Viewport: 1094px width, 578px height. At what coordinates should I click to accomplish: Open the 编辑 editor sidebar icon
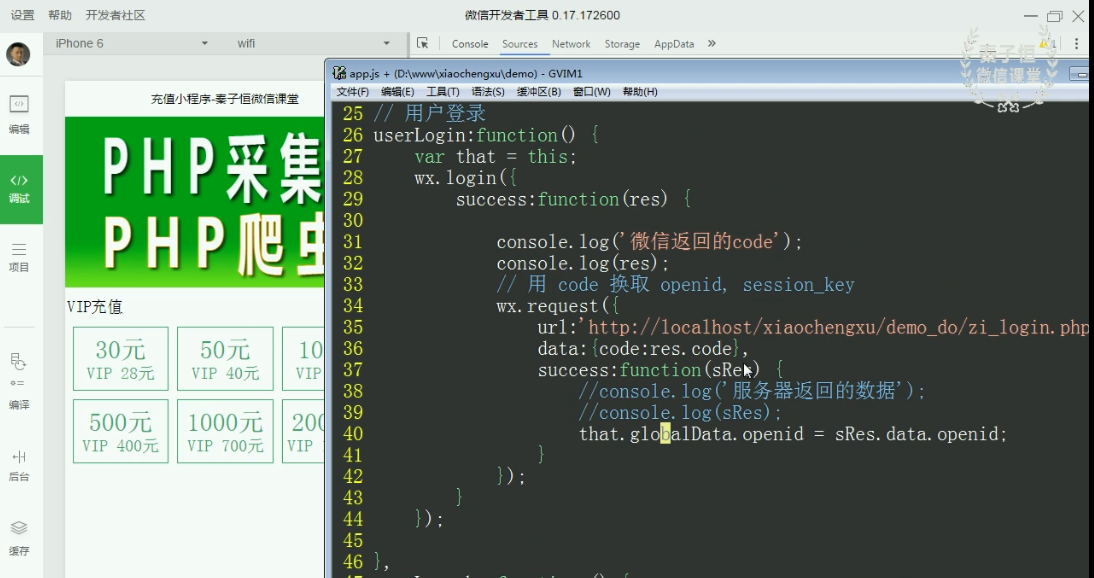click(x=19, y=115)
